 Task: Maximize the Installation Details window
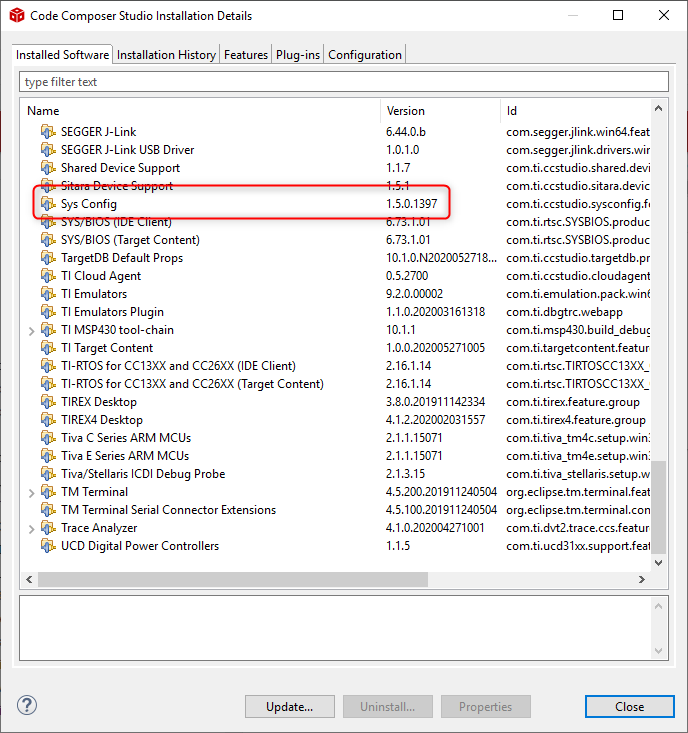pos(618,15)
